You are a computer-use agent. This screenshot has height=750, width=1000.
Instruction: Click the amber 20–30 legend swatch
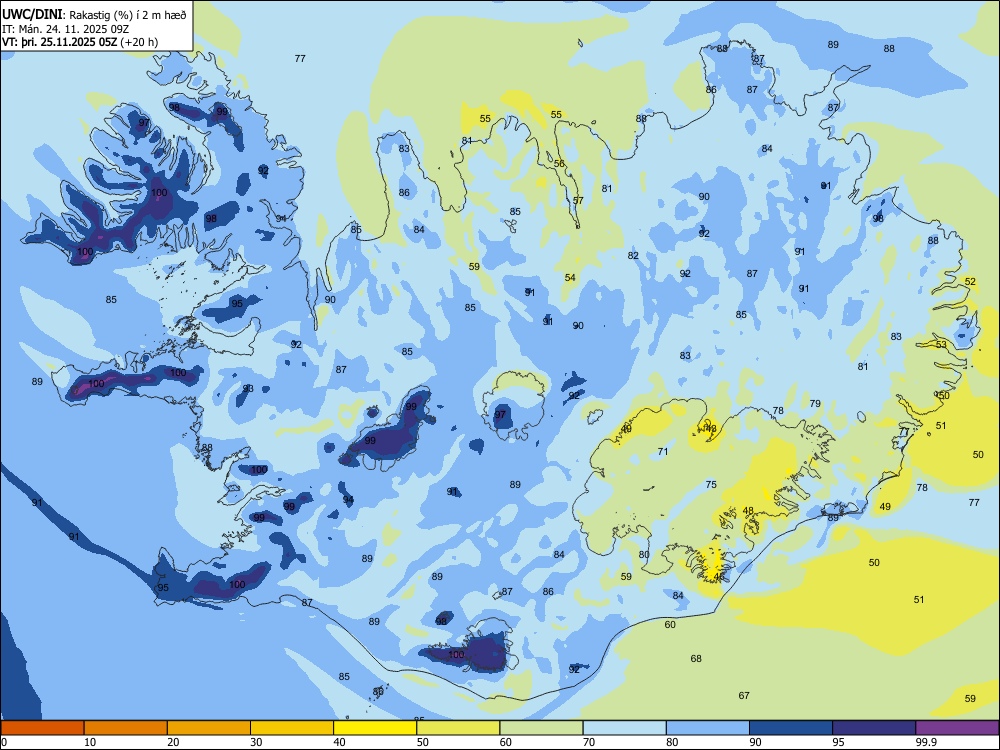[209, 728]
